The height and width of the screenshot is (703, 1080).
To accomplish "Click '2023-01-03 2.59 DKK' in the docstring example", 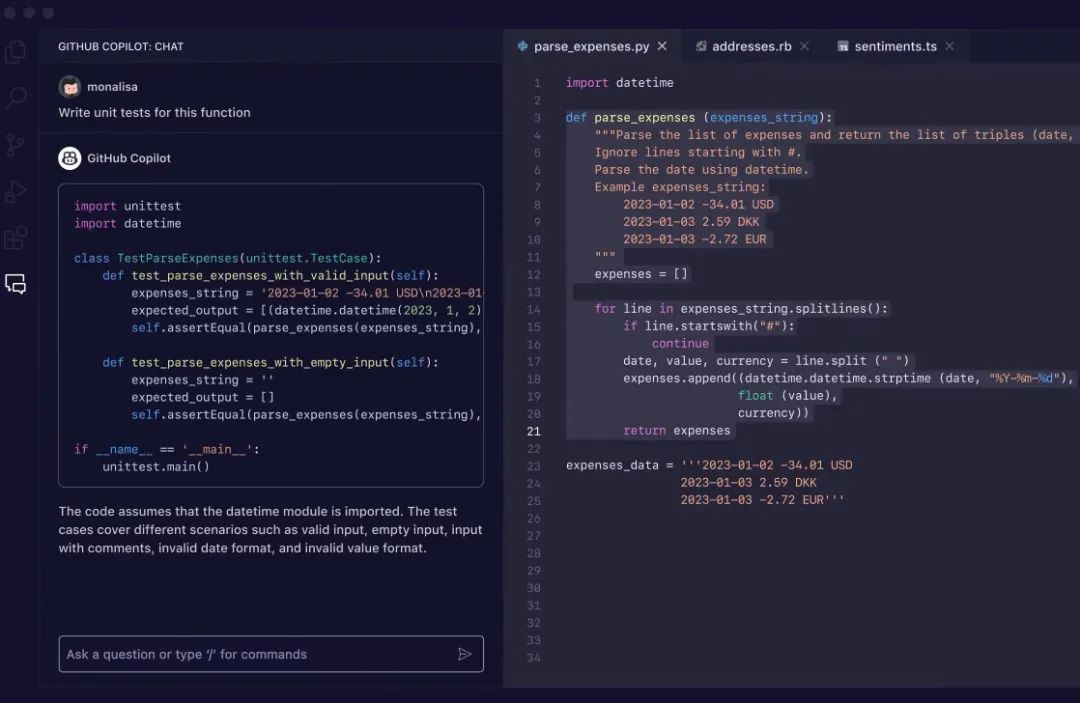I will pyautogui.click(x=691, y=222).
